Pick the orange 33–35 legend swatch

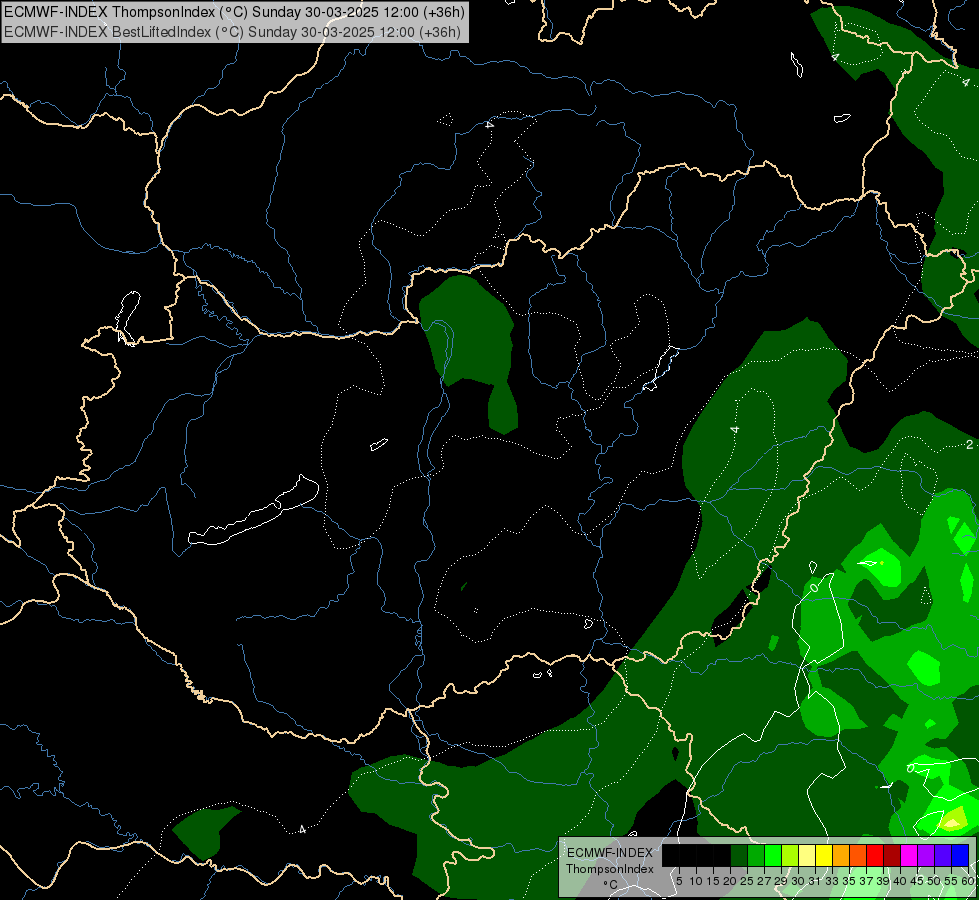click(x=841, y=855)
